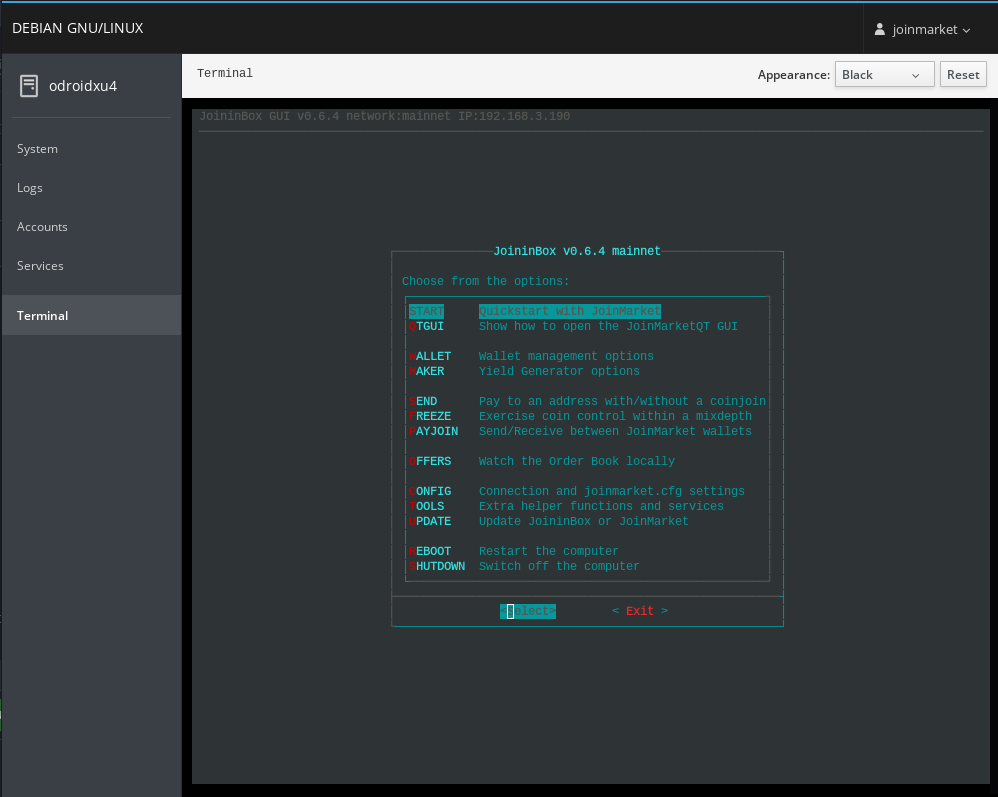Click the <Select> dialog button

pyautogui.click(x=528, y=611)
